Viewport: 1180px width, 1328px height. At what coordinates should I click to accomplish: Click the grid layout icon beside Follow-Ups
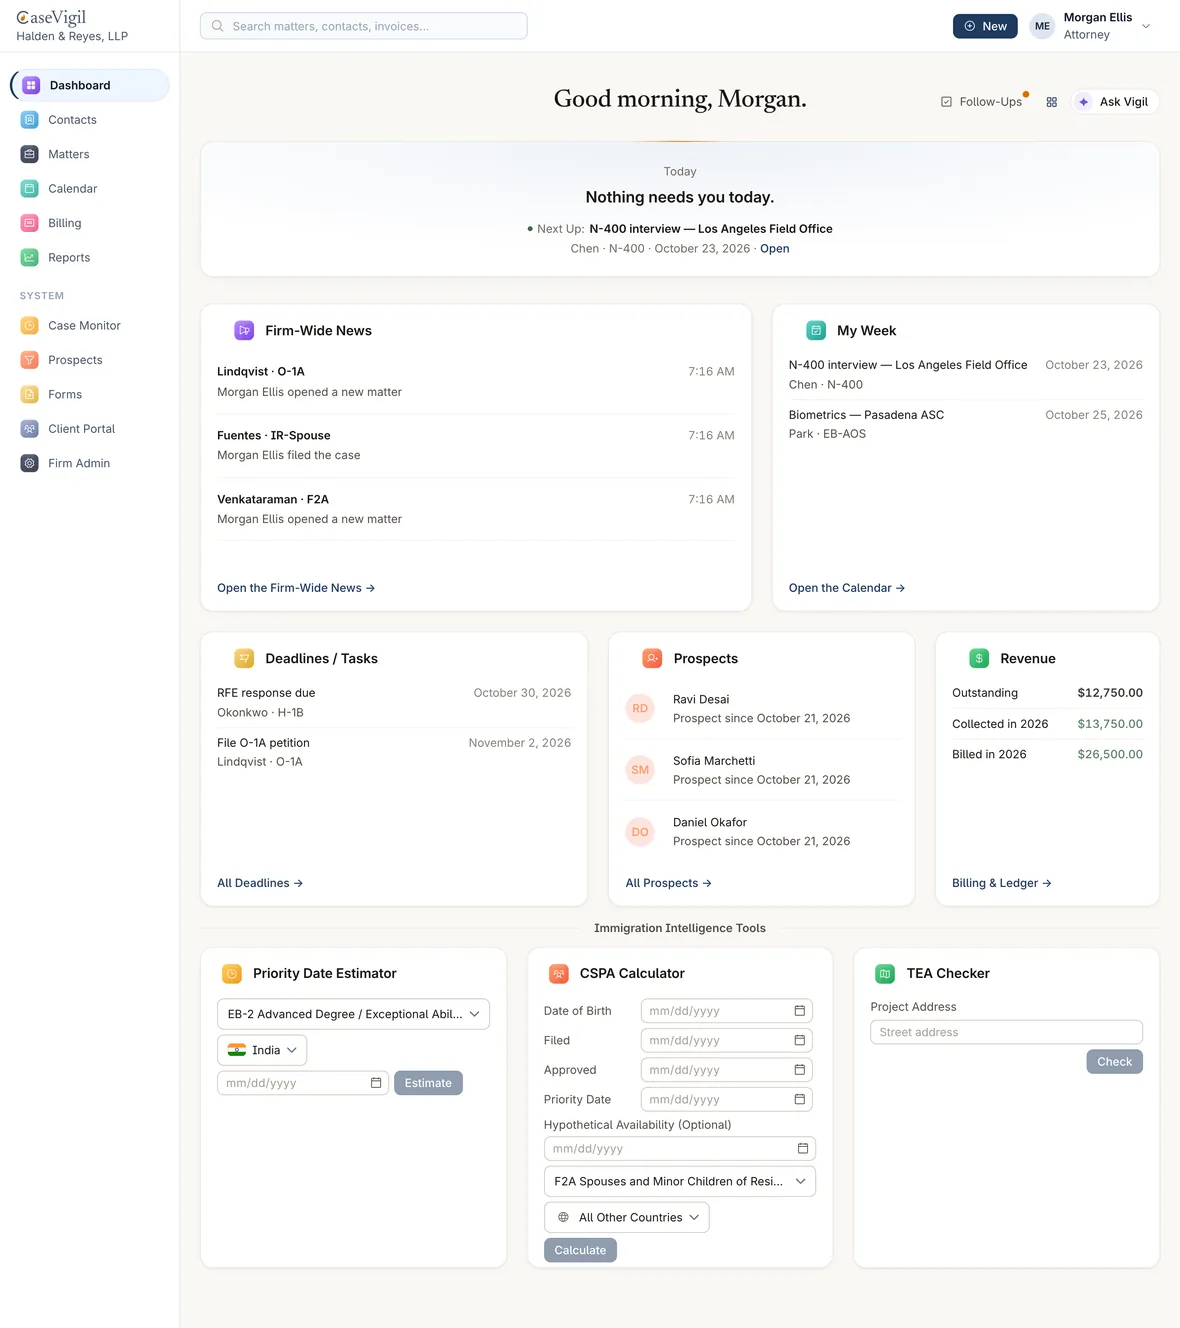[1052, 102]
